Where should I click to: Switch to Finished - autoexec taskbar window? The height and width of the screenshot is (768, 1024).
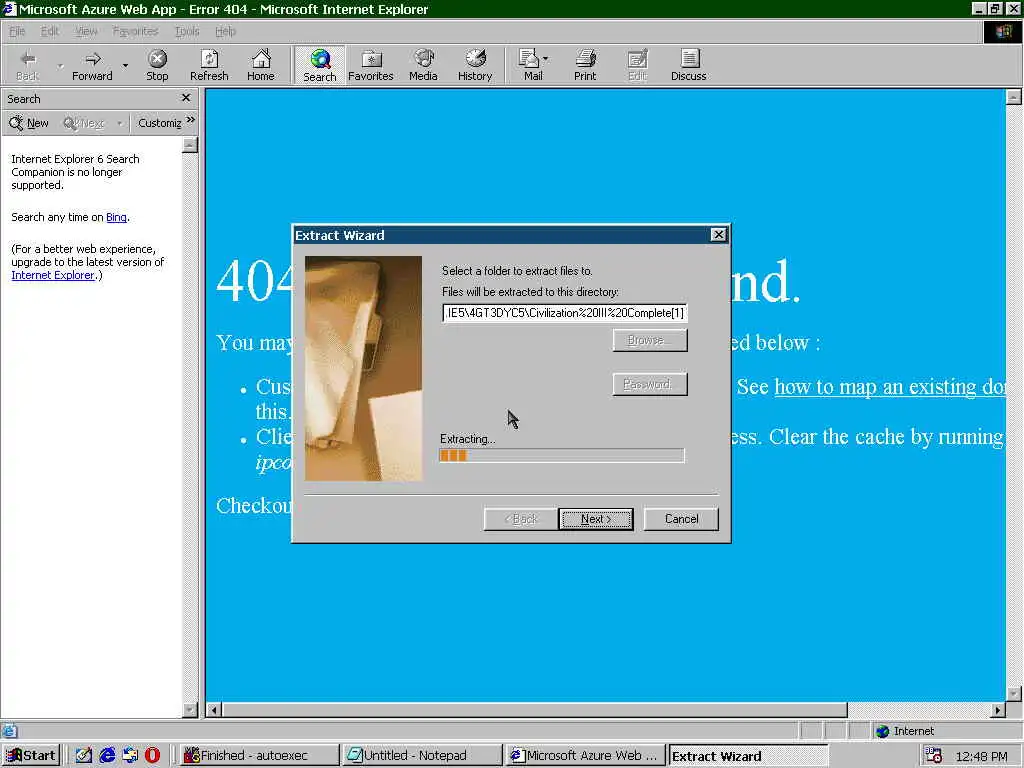click(259, 756)
